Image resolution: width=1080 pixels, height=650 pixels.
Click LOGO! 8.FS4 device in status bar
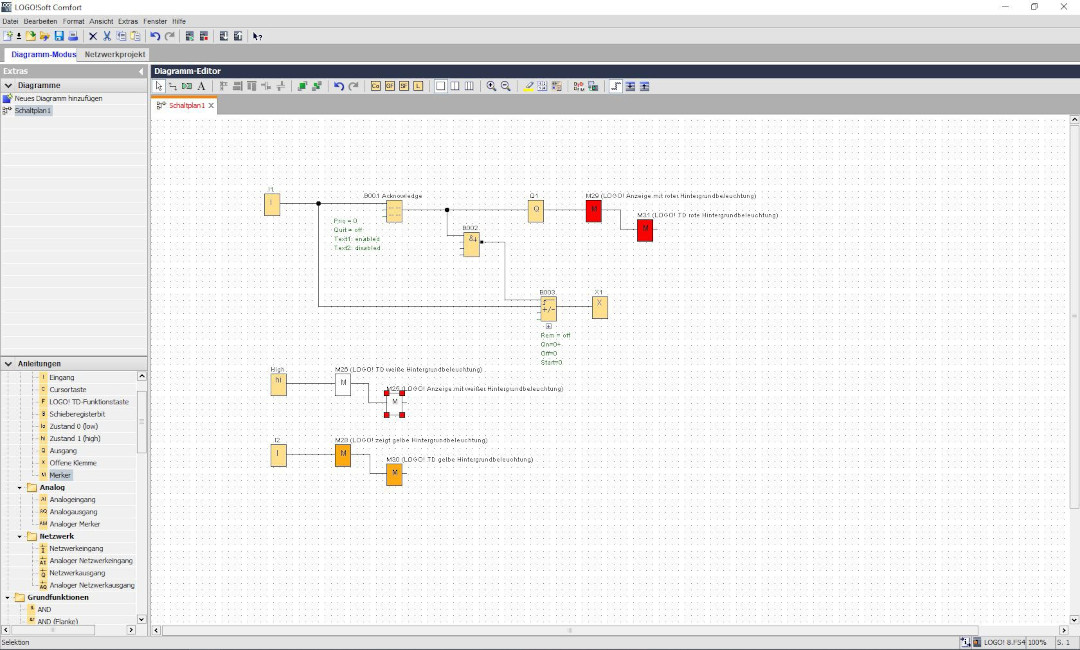point(1004,642)
